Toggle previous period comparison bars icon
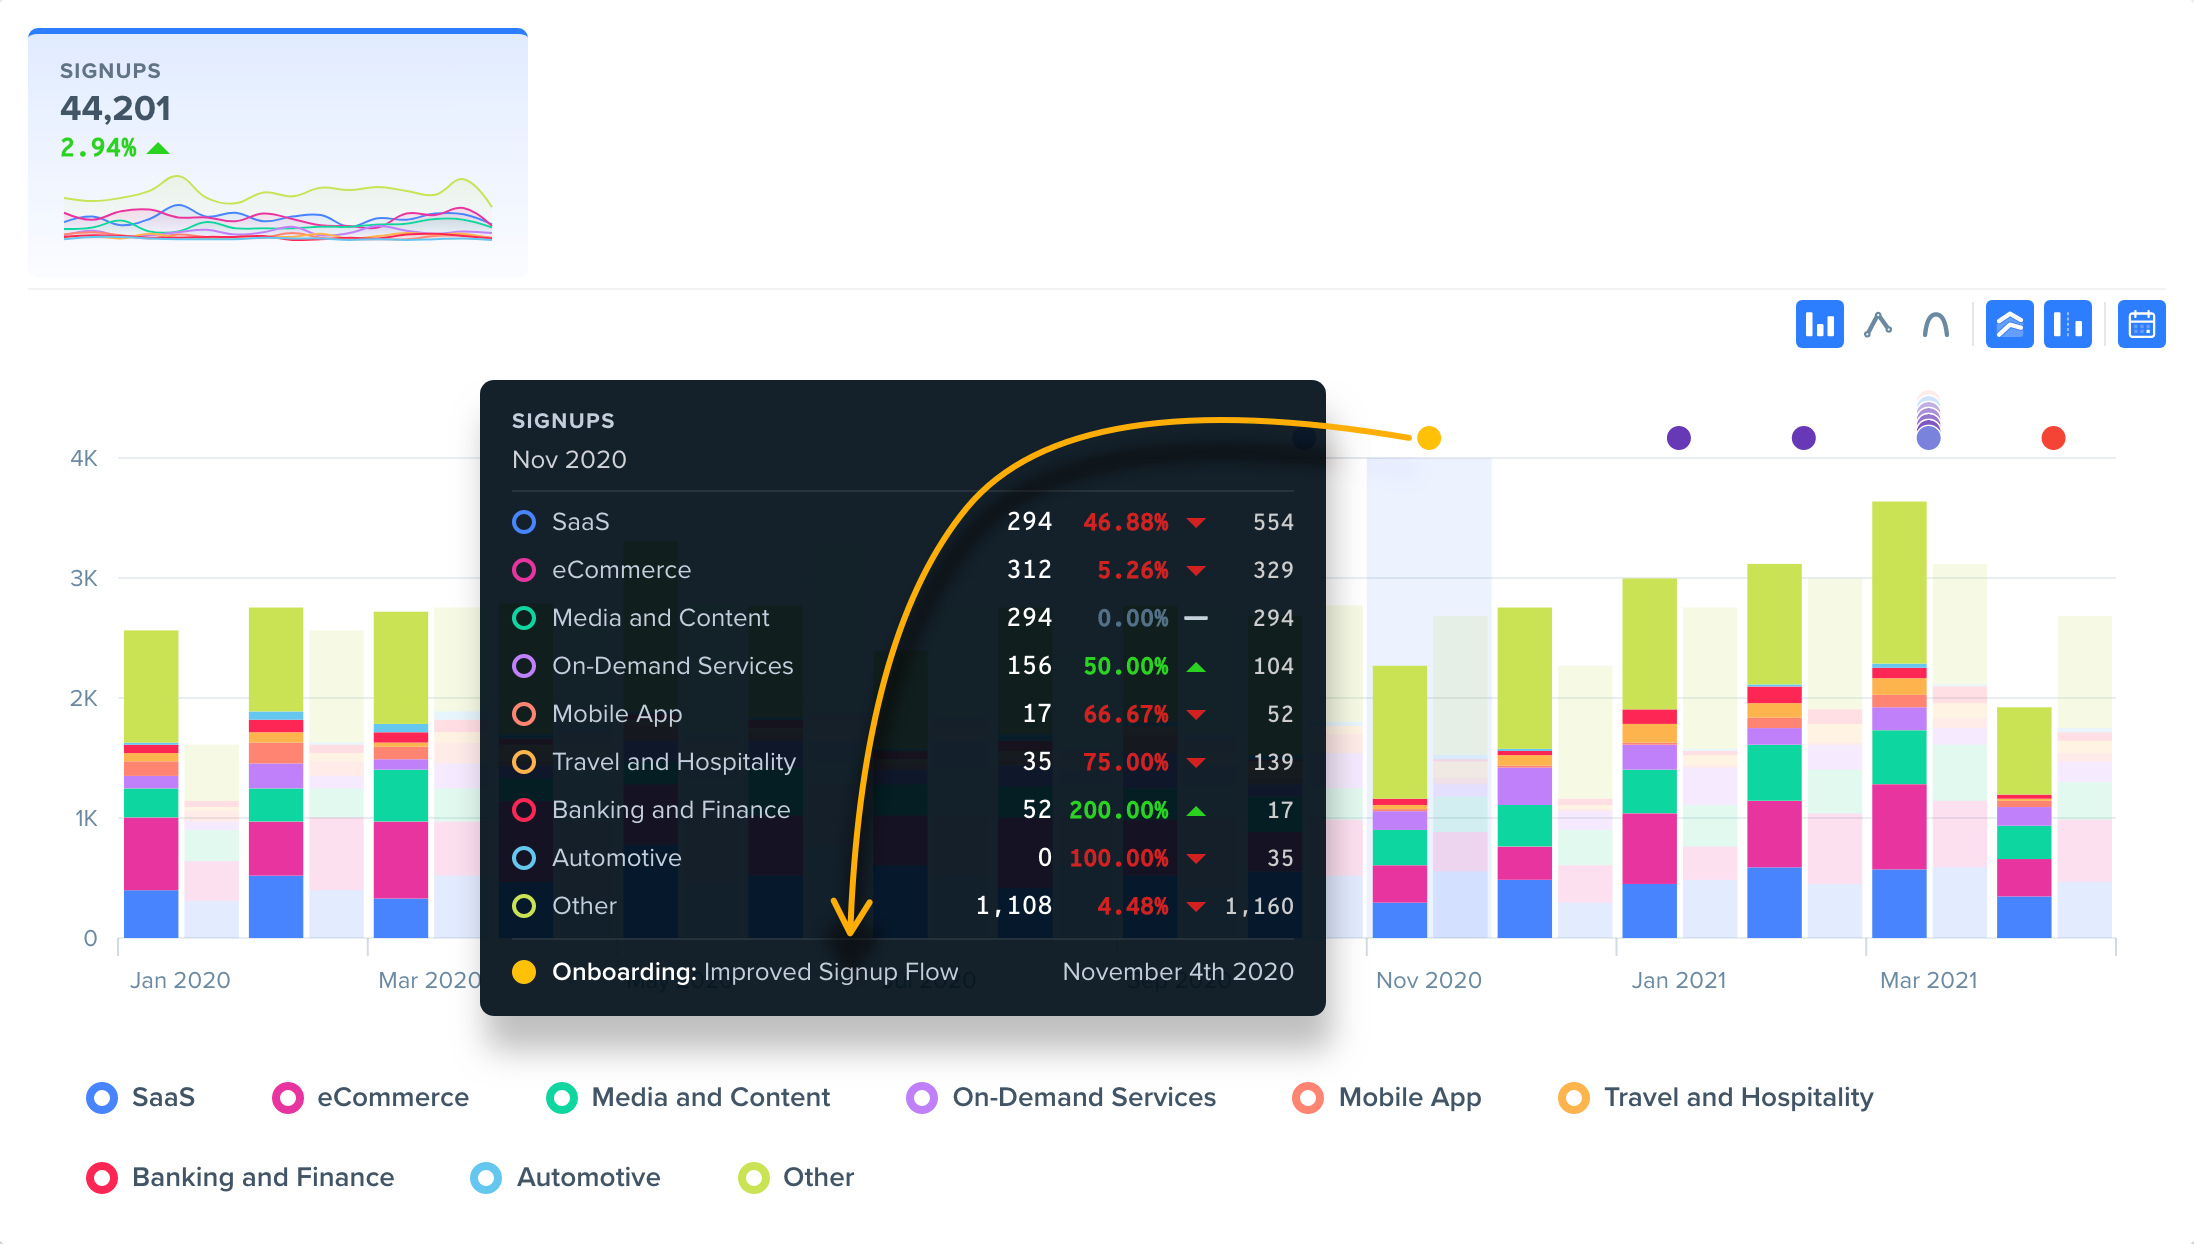The width and height of the screenshot is (2194, 1244). (2067, 325)
